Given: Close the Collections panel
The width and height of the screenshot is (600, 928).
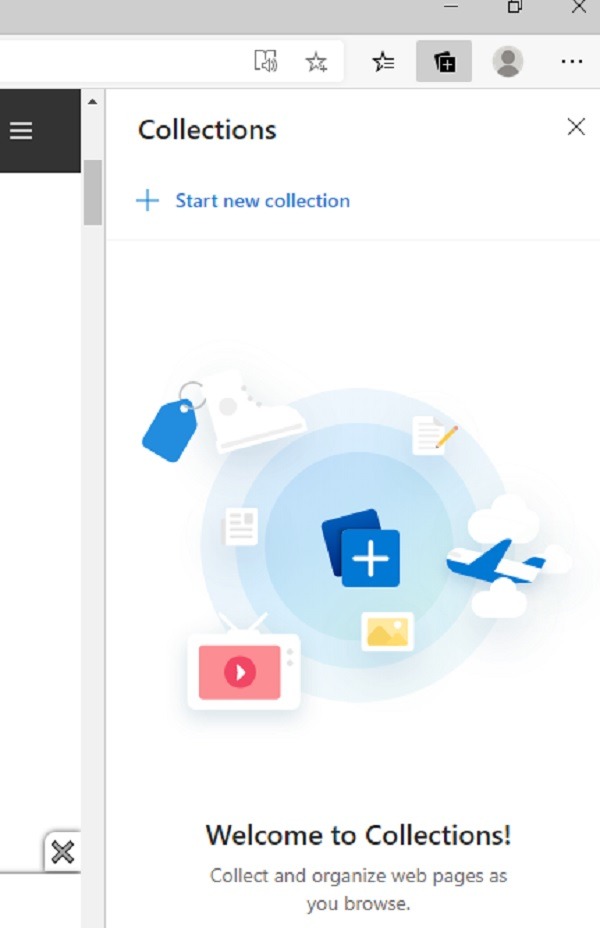Looking at the screenshot, I should click(x=576, y=127).
